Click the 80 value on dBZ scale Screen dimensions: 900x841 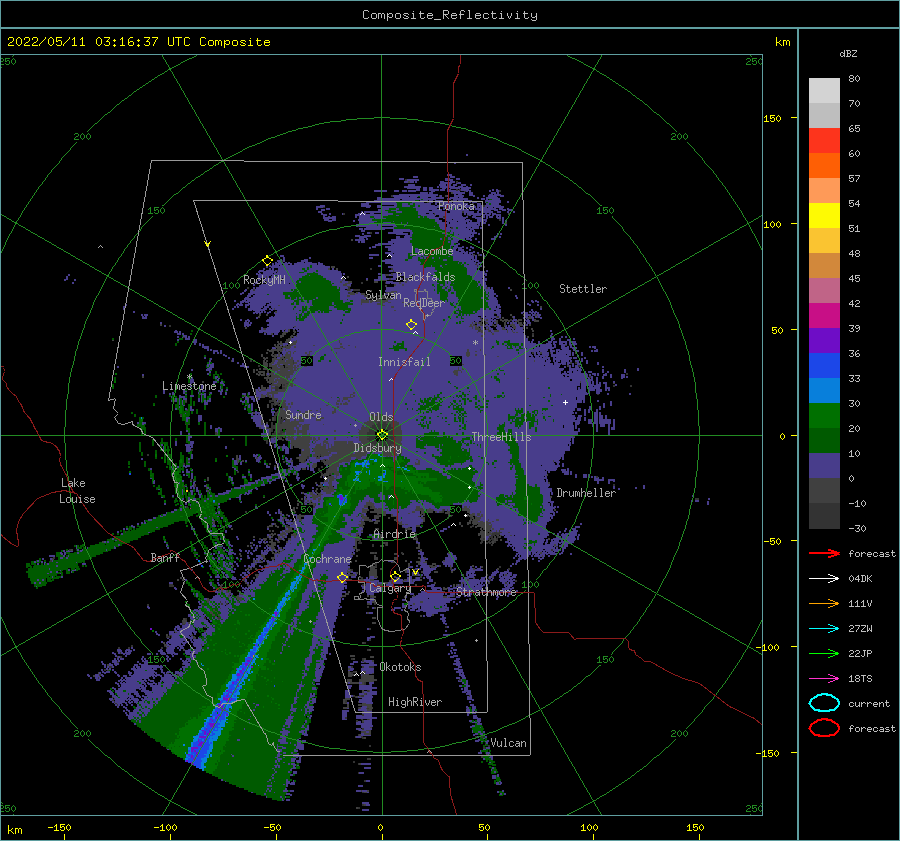[854, 78]
